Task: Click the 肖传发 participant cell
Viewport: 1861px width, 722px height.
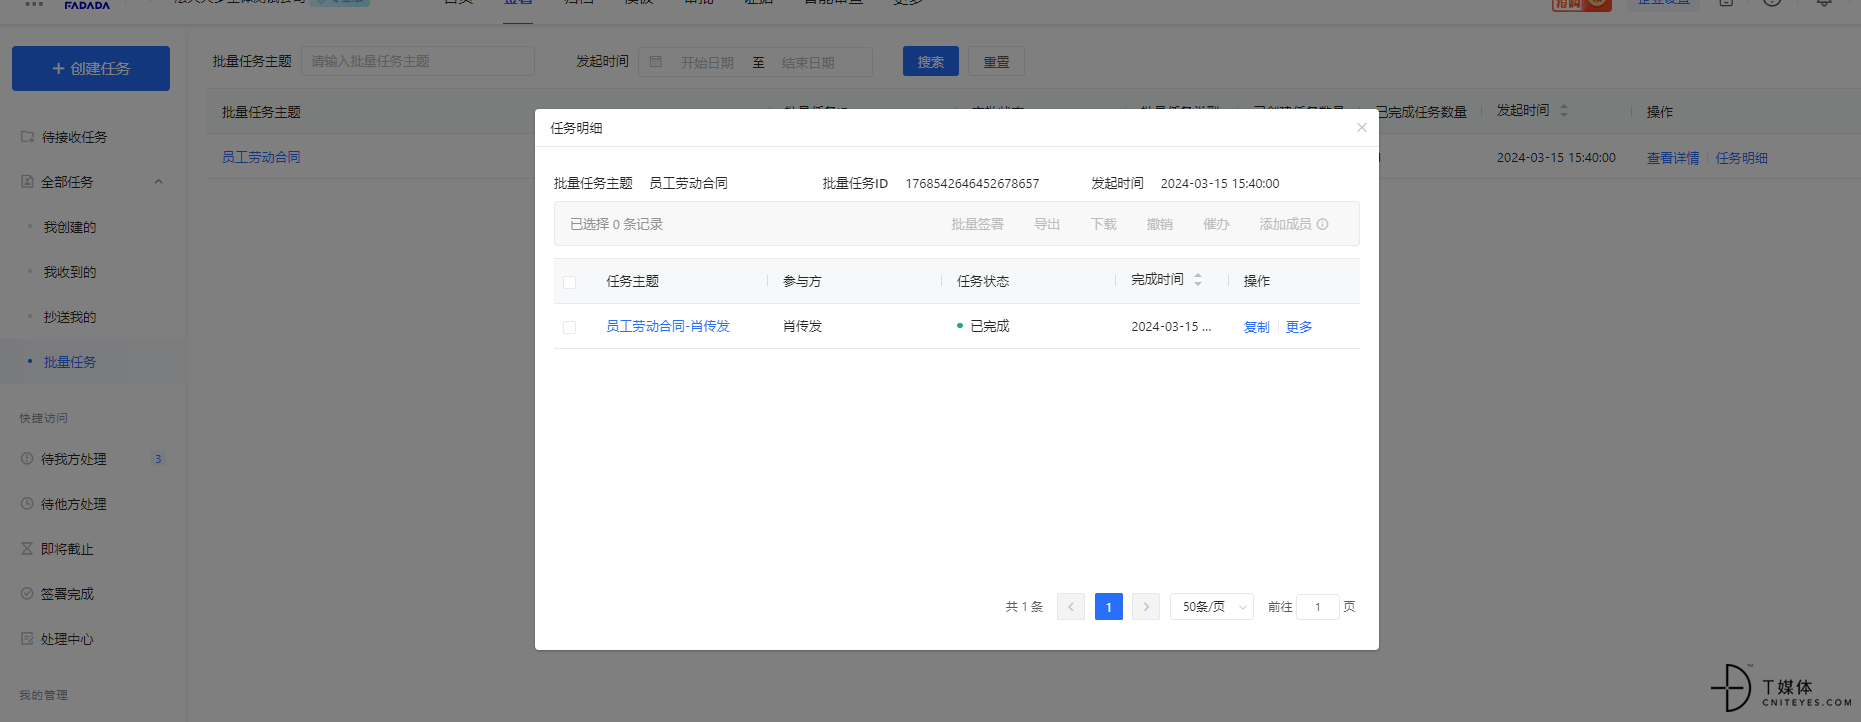Action: coord(802,326)
